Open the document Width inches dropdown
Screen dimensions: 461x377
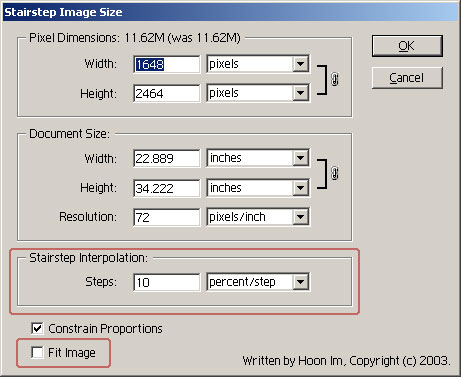(258, 158)
